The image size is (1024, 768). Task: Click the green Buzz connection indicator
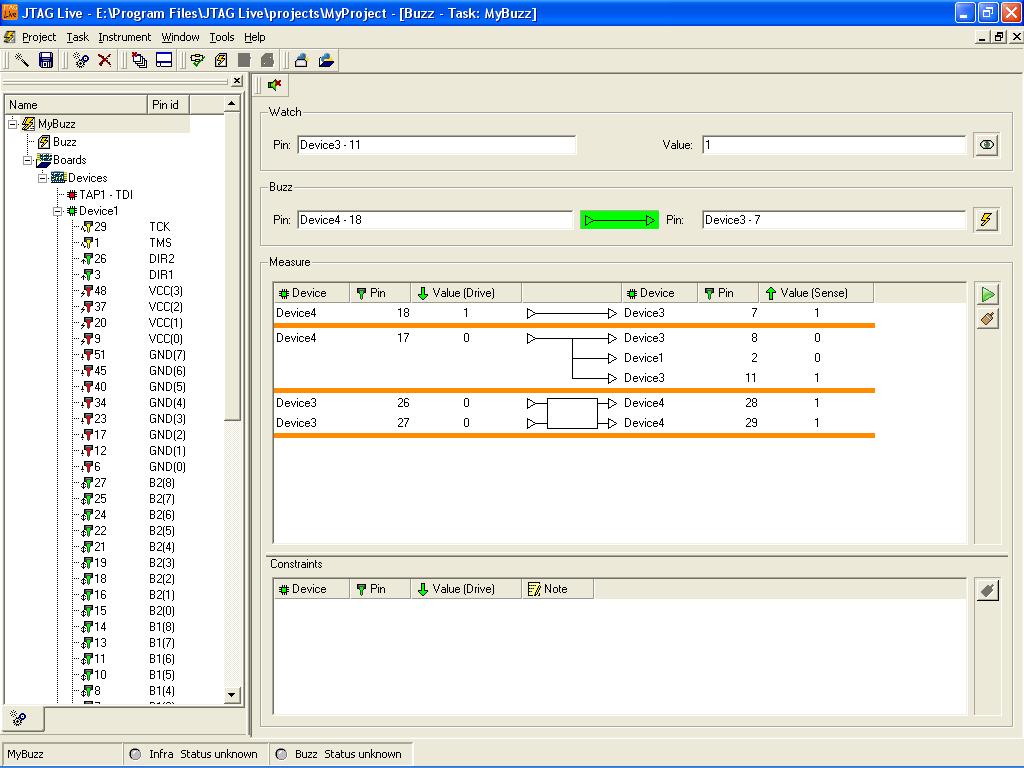tap(619, 220)
